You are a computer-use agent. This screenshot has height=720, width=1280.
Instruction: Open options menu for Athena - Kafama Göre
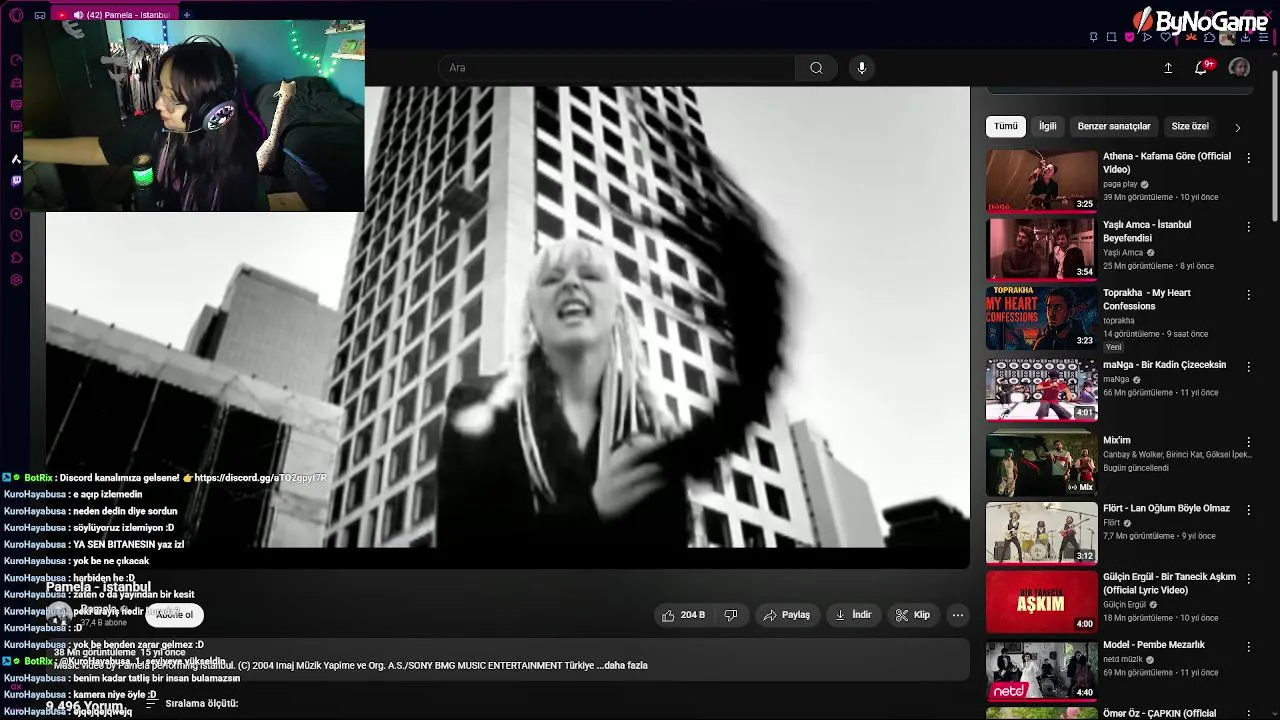click(x=1248, y=158)
